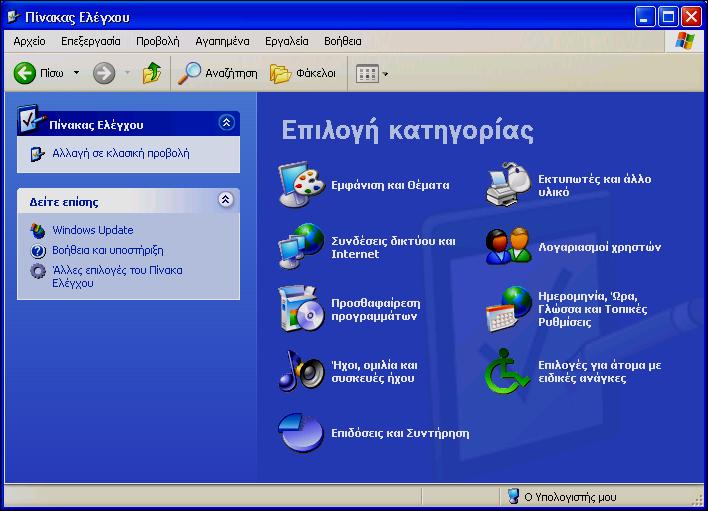
Task: Click the speaker note icon for Ήχοι, ομιλία
Action: (x=301, y=371)
